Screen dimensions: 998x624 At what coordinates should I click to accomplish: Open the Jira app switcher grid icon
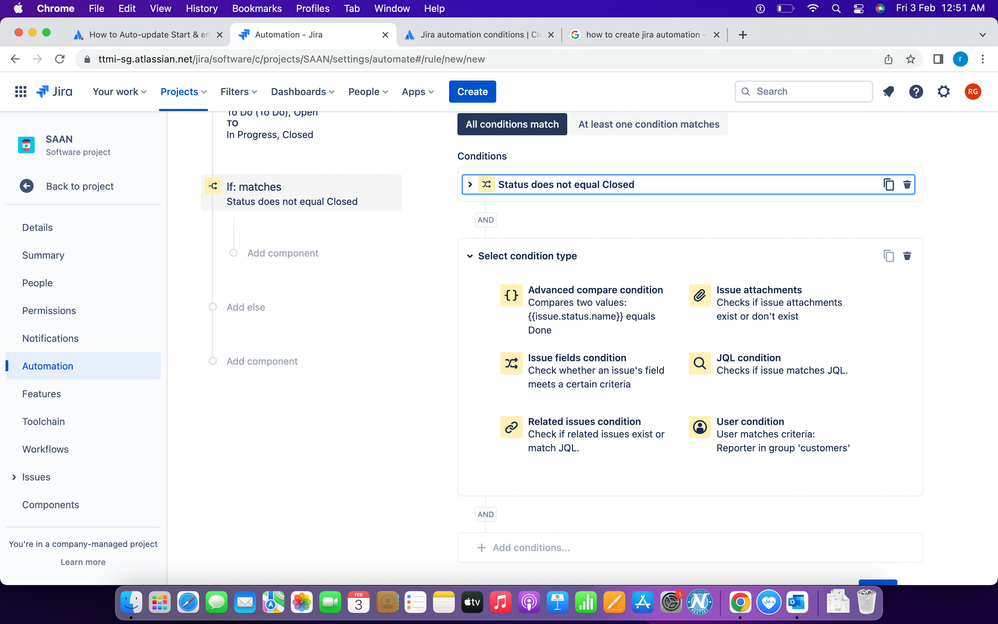pyautogui.click(x=20, y=92)
